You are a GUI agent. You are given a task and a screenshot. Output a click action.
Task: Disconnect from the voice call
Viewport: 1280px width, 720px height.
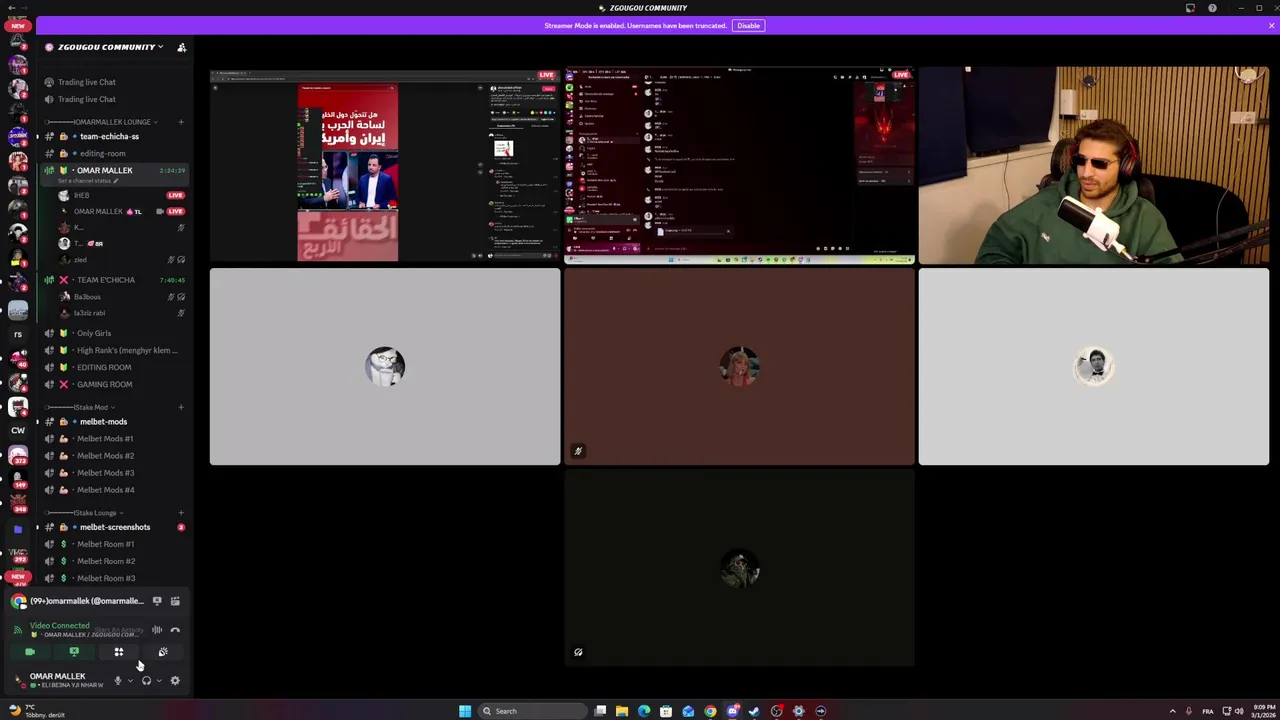[175, 630]
